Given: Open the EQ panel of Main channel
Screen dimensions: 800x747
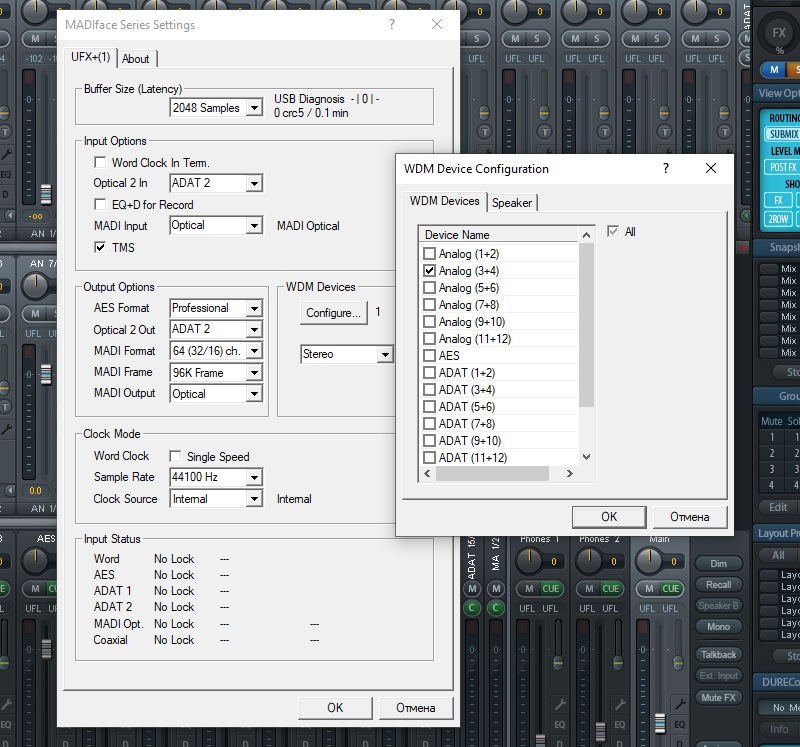Looking at the screenshot, I should 680,725.
